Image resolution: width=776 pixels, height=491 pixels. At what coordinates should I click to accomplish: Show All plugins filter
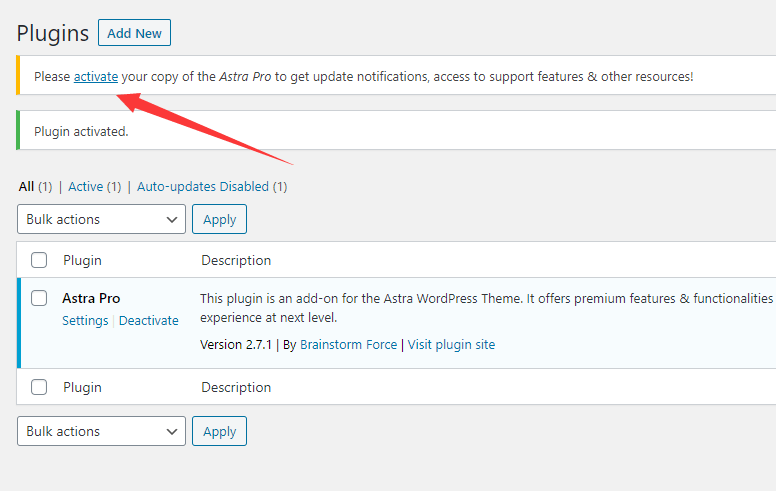26,186
